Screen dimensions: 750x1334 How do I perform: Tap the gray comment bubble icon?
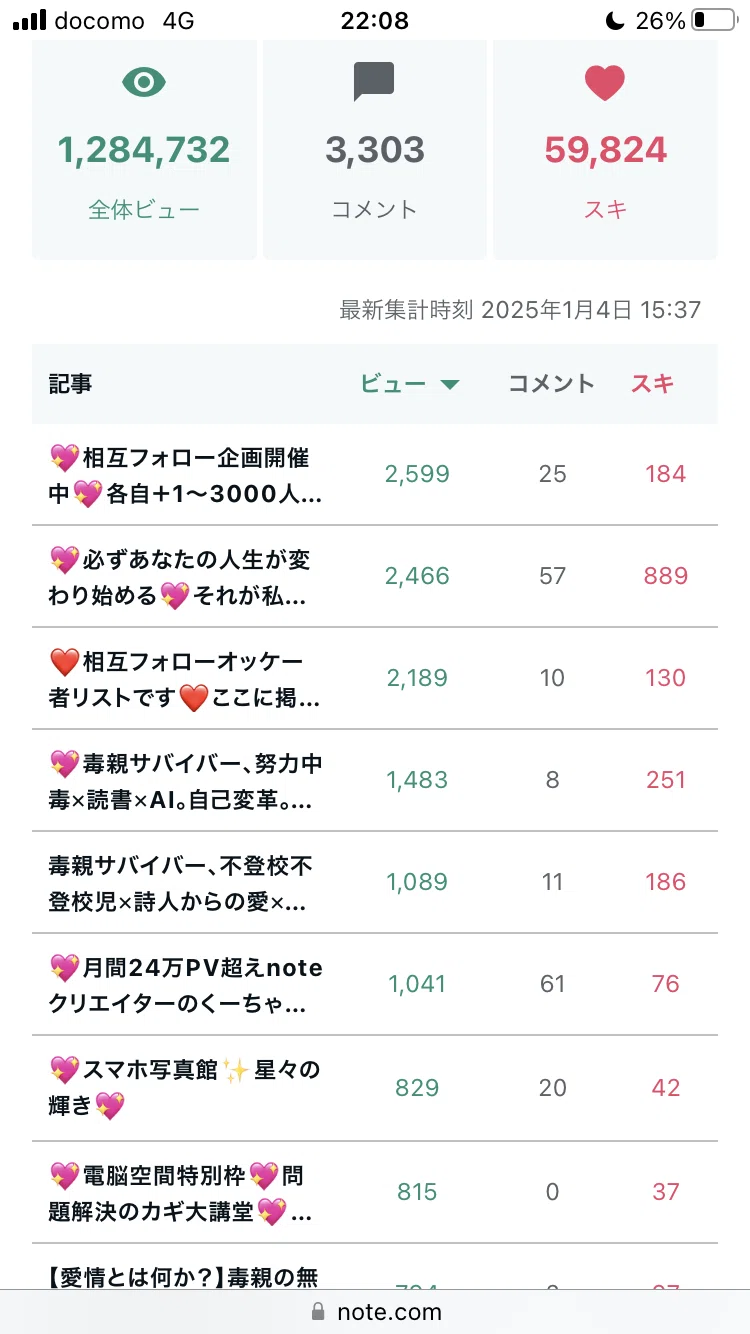click(x=375, y=82)
